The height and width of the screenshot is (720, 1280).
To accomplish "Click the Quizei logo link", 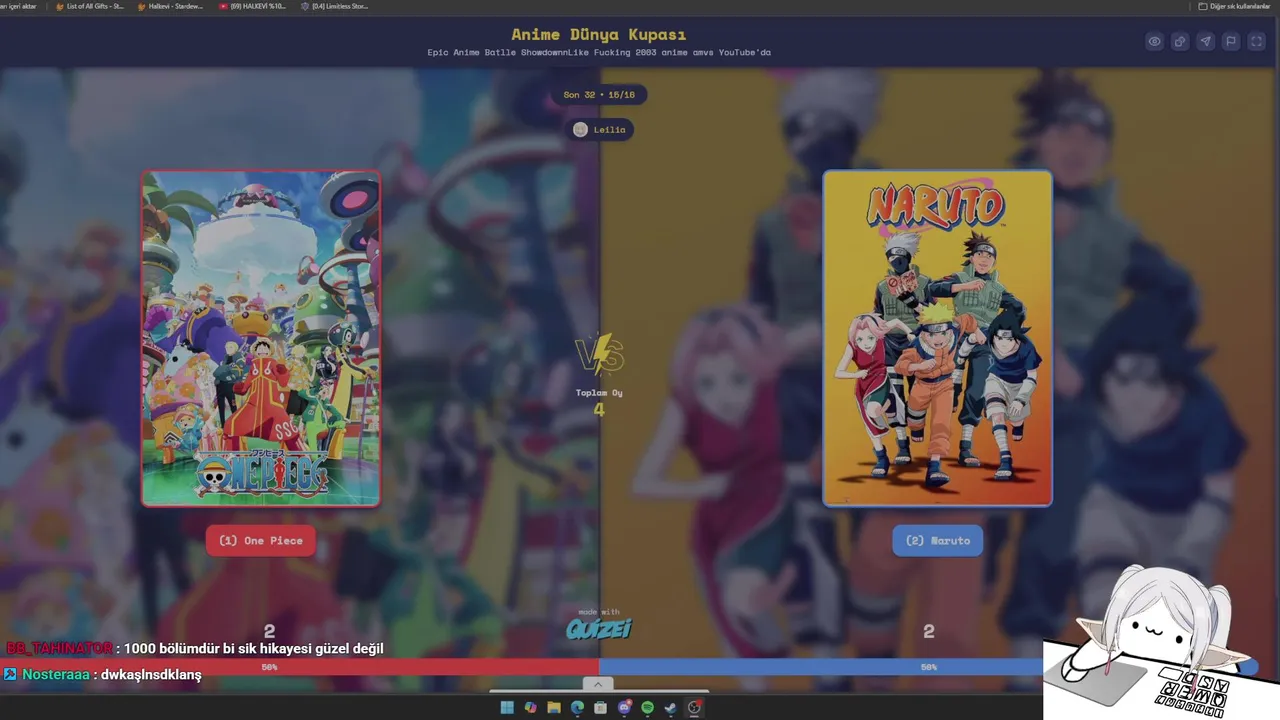I will click(x=599, y=629).
